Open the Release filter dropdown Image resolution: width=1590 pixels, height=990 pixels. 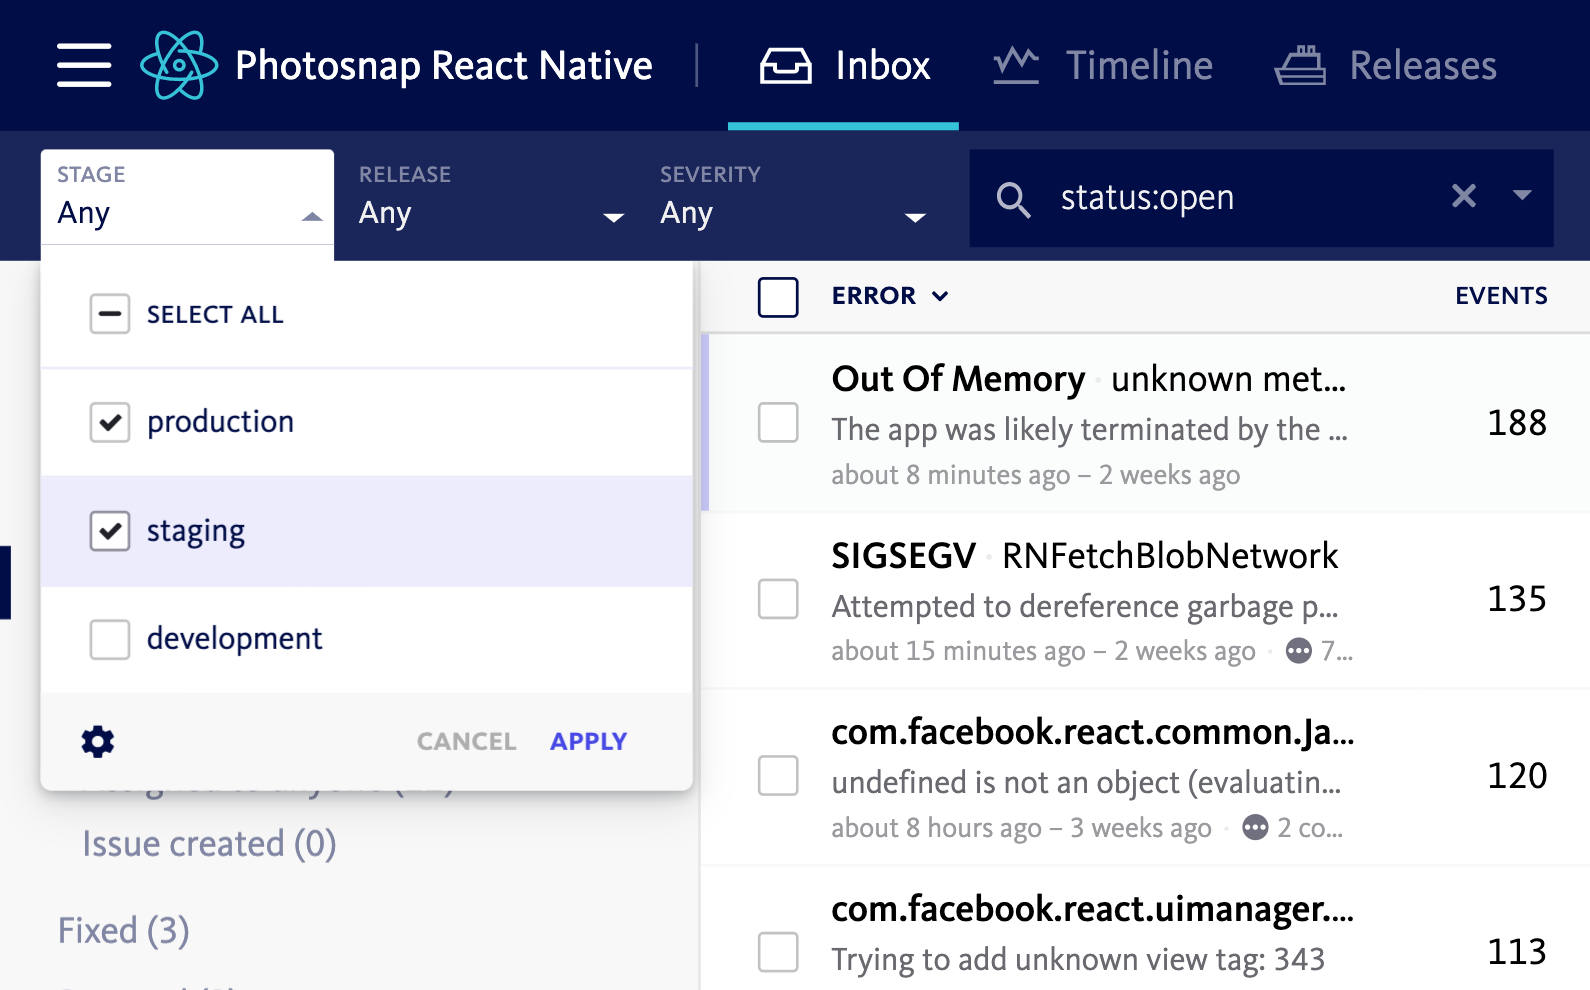point(490,197)
